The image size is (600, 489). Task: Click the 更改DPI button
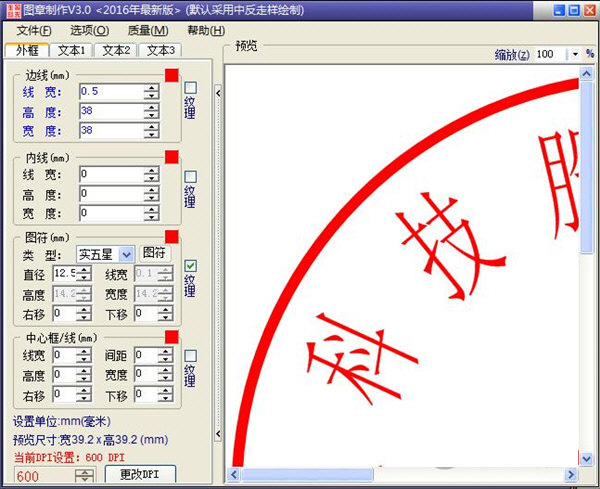[x=140, y=474]
